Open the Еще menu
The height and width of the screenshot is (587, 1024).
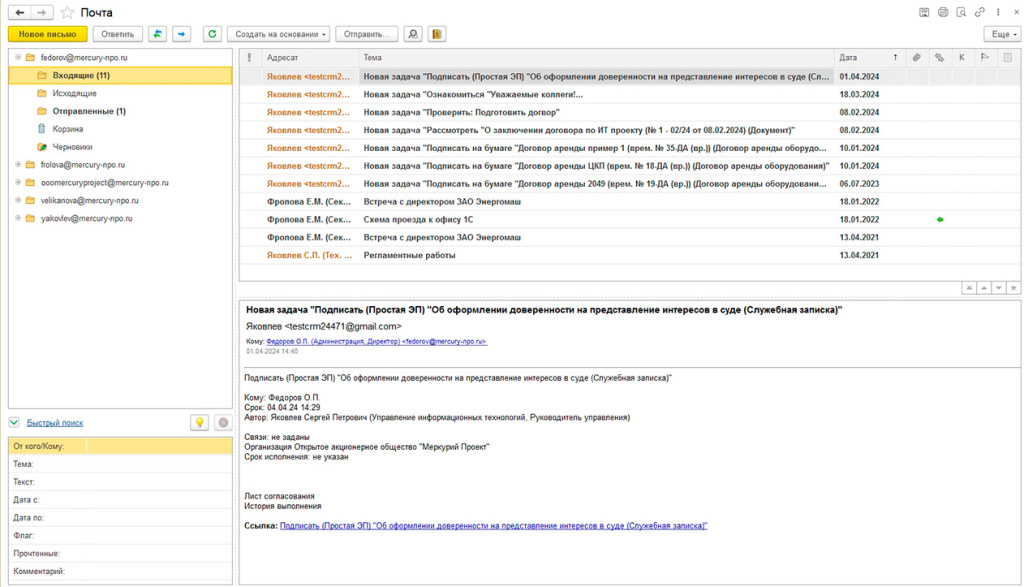pos(1001,34)
